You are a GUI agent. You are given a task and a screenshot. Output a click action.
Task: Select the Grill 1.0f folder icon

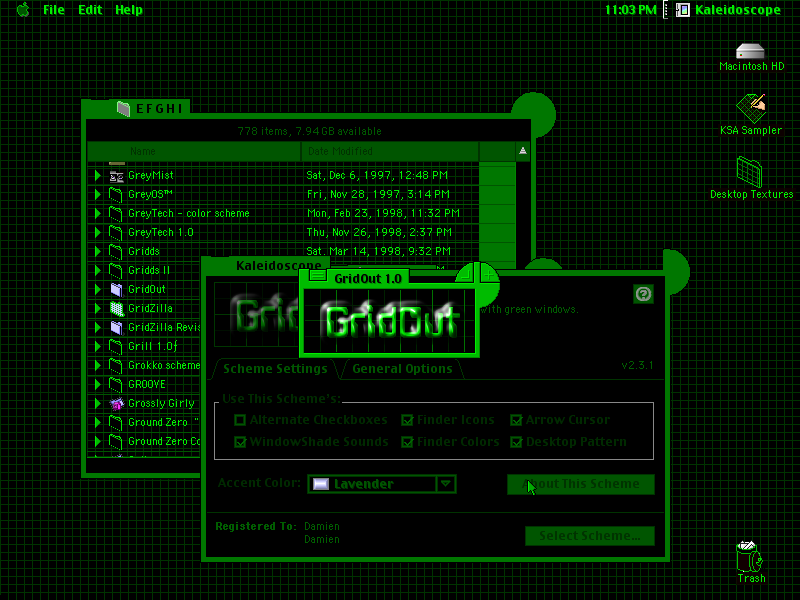point(116,347)
